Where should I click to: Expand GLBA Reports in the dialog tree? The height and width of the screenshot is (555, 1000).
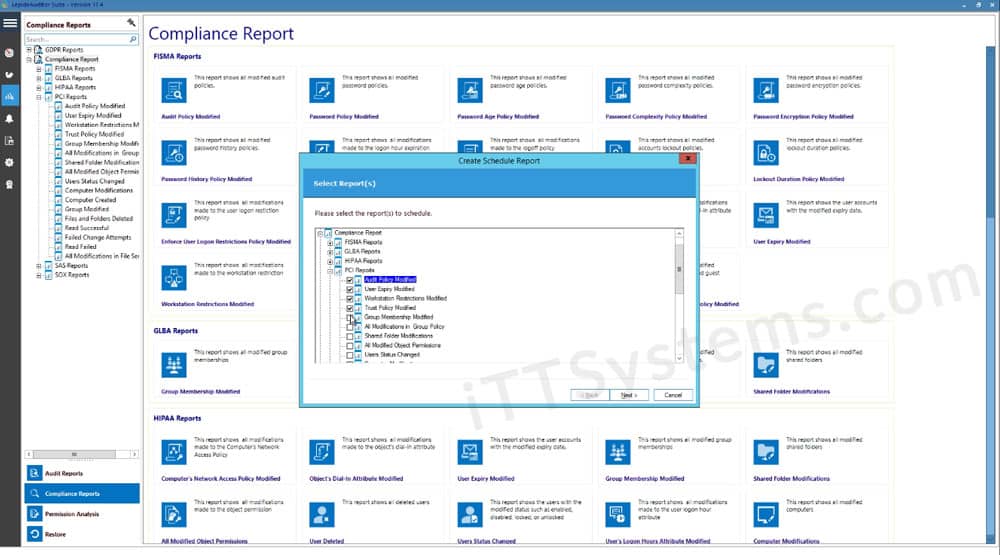pos(330,252)
